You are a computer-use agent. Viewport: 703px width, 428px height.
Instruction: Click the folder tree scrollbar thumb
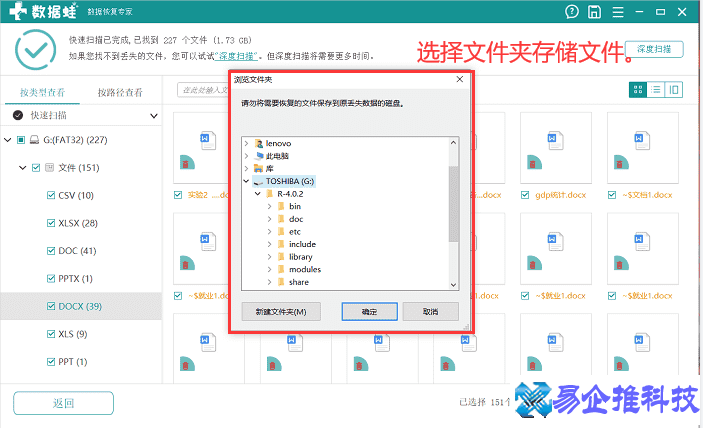click(453, 204)
